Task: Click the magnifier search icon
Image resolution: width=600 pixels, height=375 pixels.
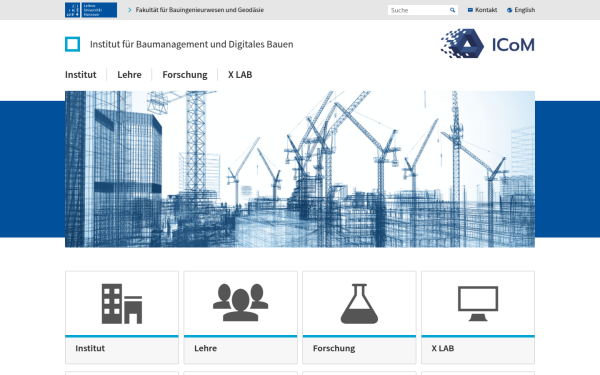Action: [x=452, y=10]
